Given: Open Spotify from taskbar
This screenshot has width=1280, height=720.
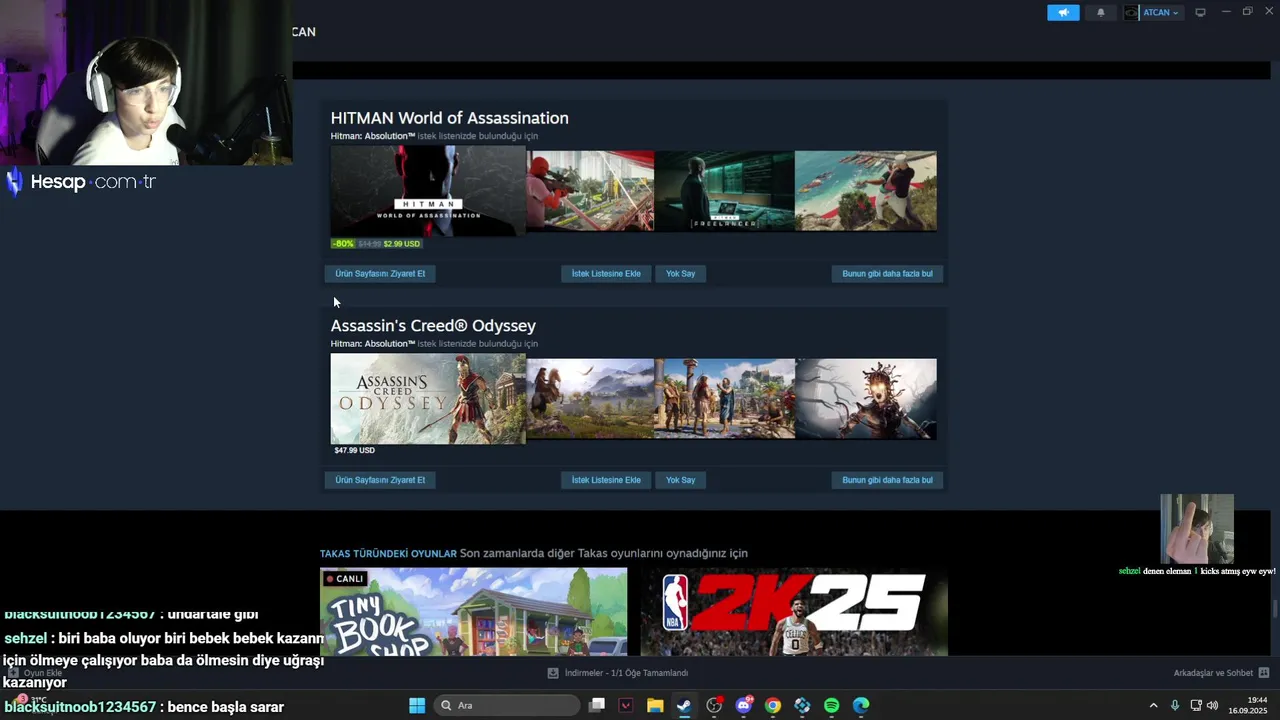Looking at the screenshot, I should [832, 705].
